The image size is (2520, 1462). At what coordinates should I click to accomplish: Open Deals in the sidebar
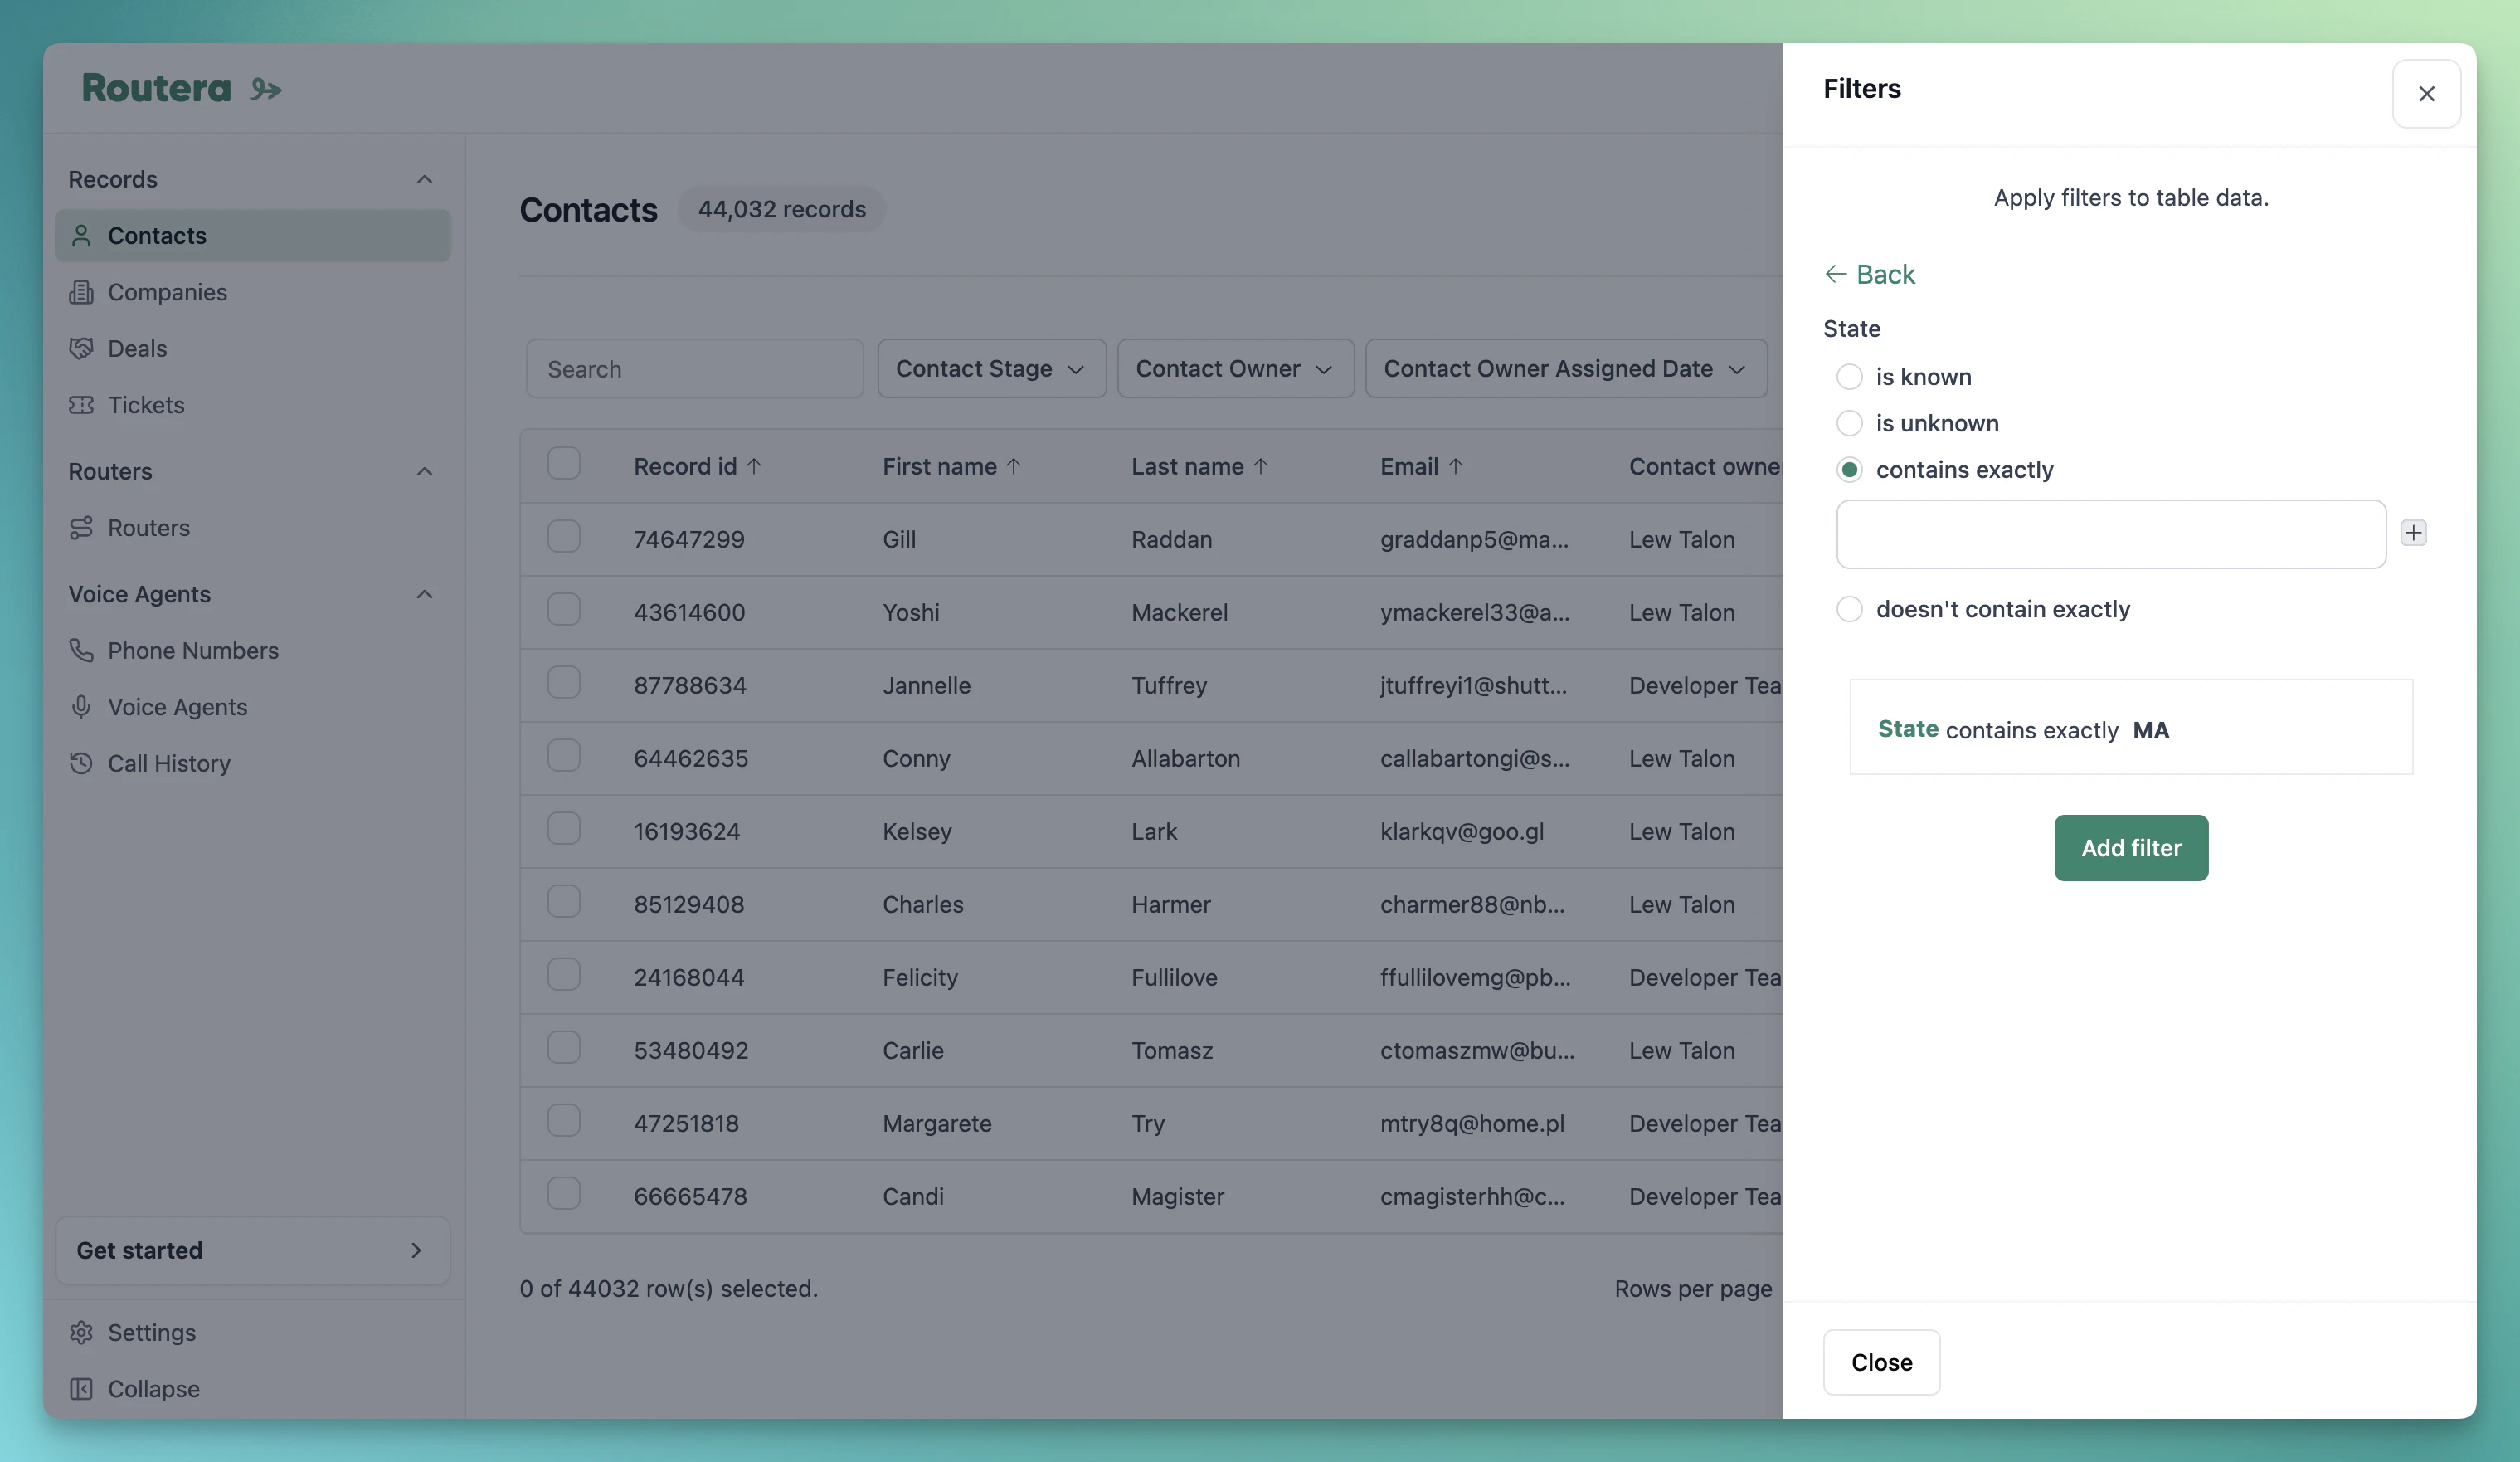253,349
